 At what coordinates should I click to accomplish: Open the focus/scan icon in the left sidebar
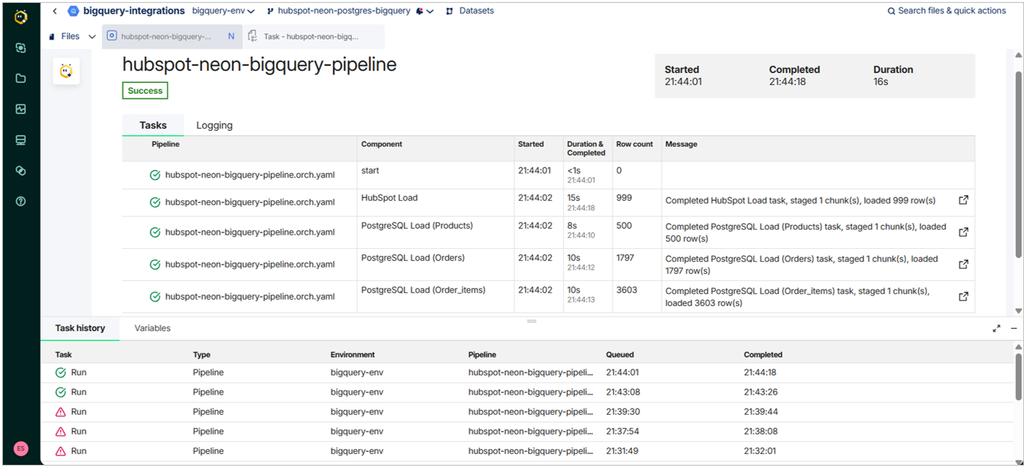[x=20, y=48]
